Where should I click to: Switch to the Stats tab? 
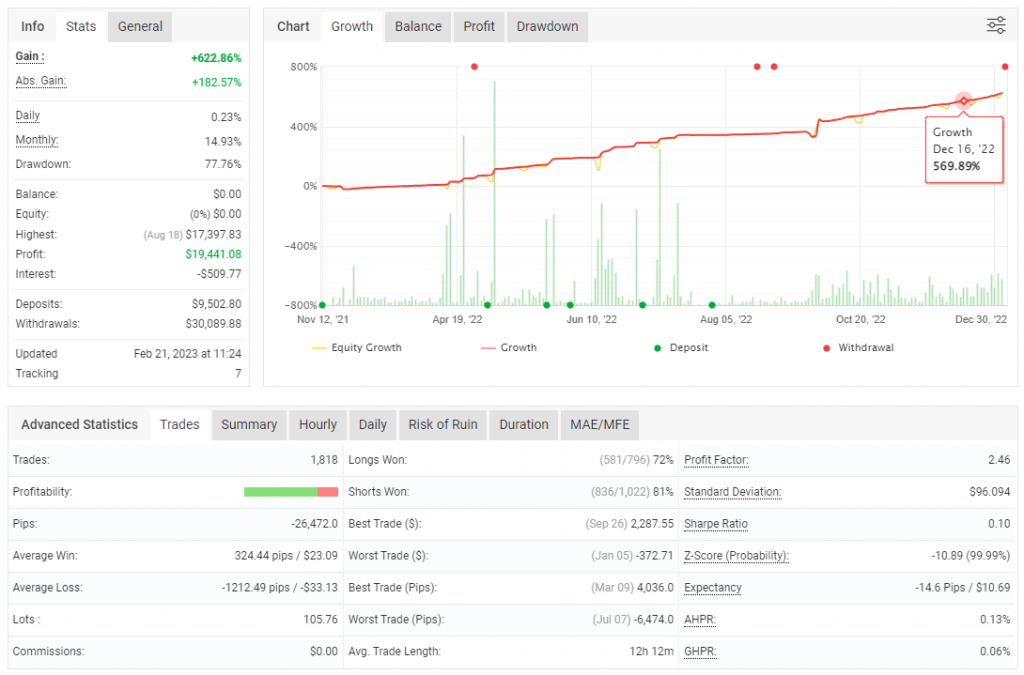(x=80, y=26)
